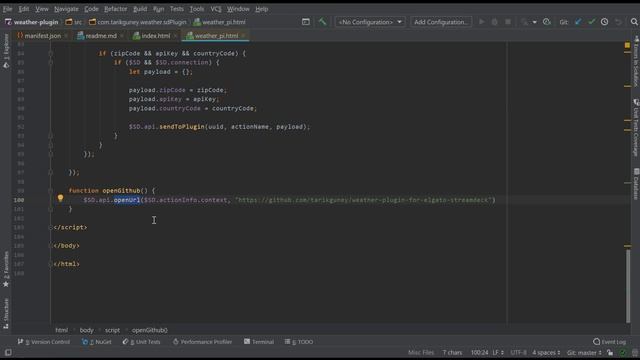
Task: Click the github.com URL string in code
Action: [x=363, y=200]
